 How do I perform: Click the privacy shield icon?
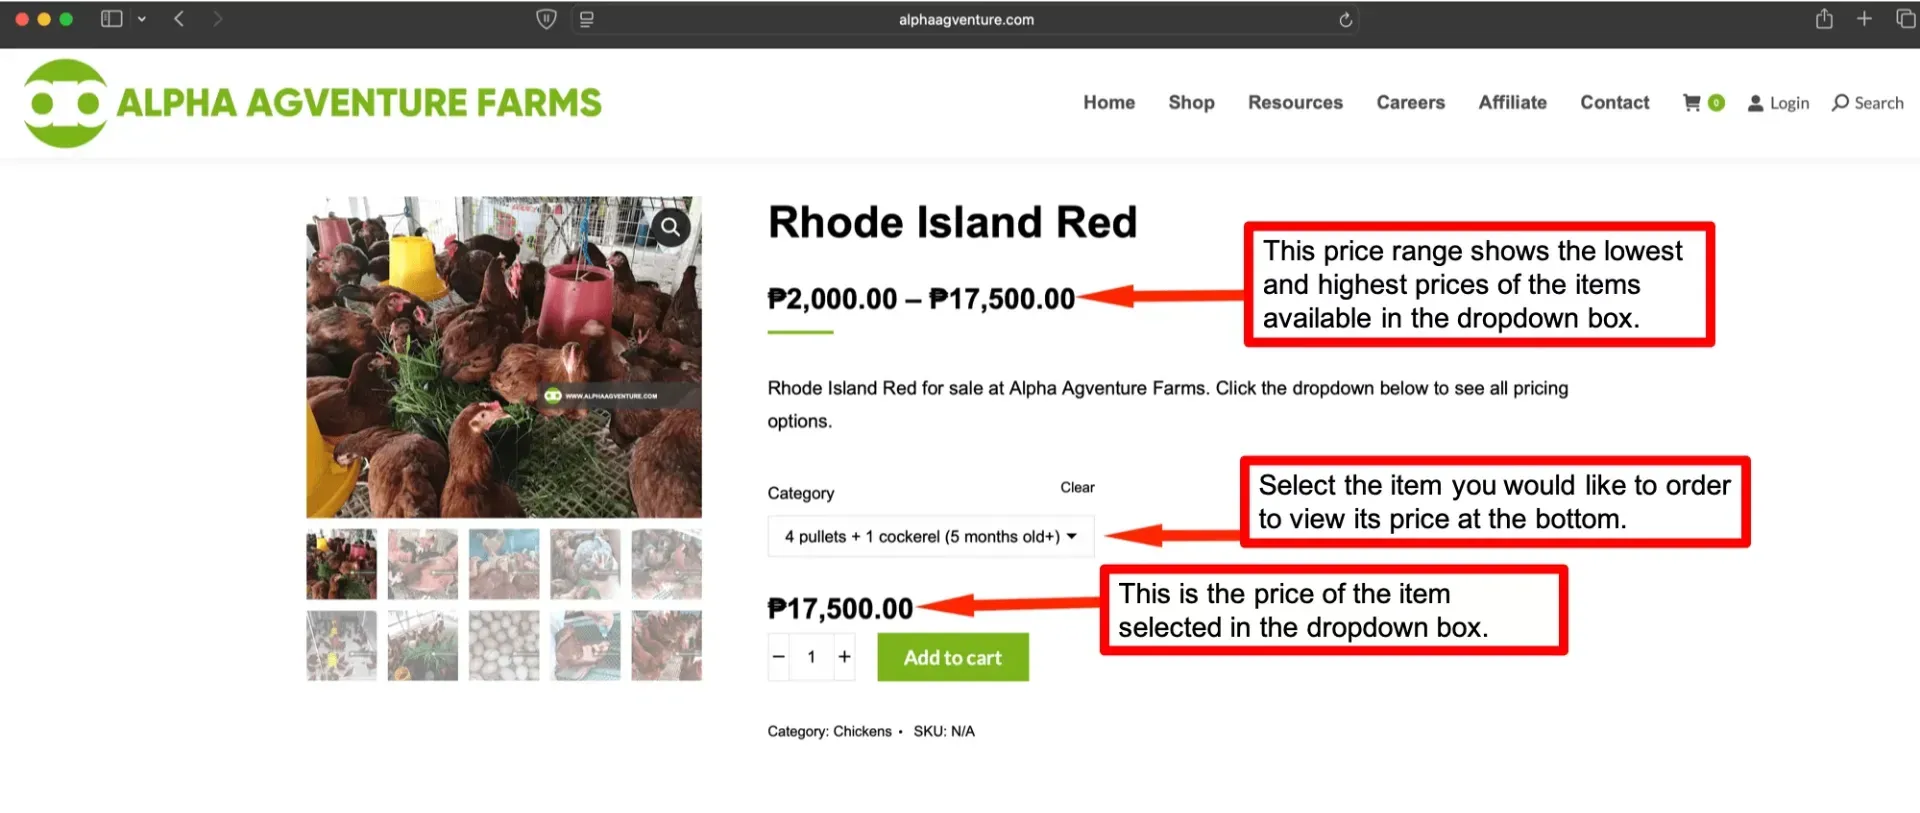[546, 19]
